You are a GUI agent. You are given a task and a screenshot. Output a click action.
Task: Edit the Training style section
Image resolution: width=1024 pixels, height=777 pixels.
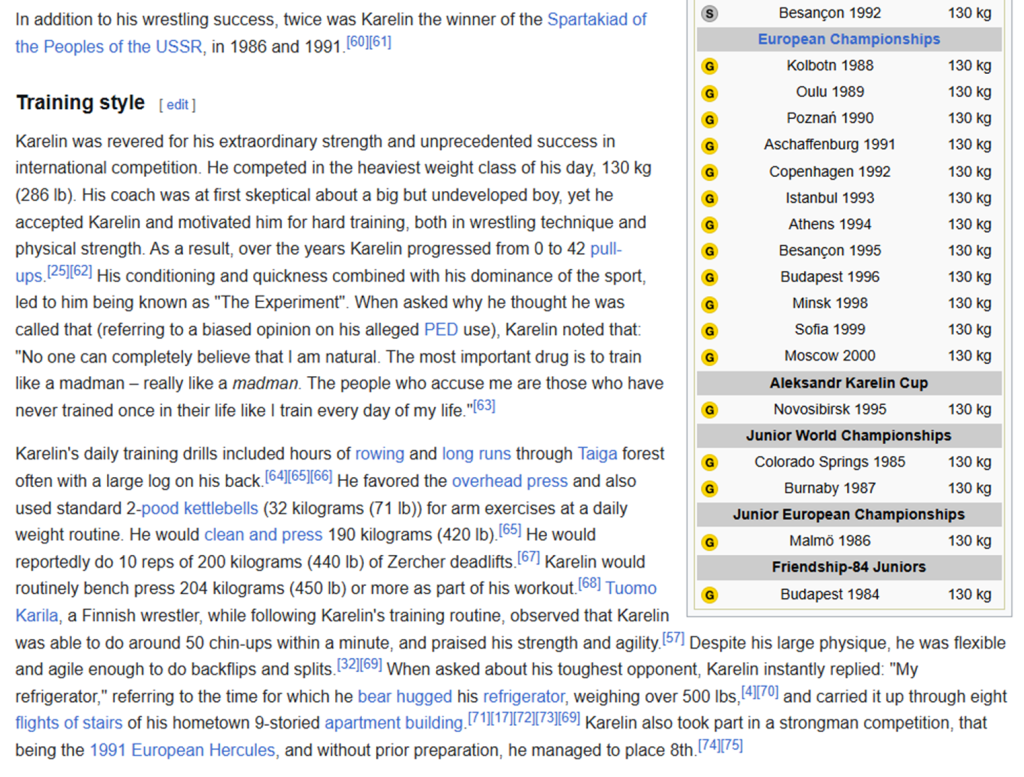(177, 105)
